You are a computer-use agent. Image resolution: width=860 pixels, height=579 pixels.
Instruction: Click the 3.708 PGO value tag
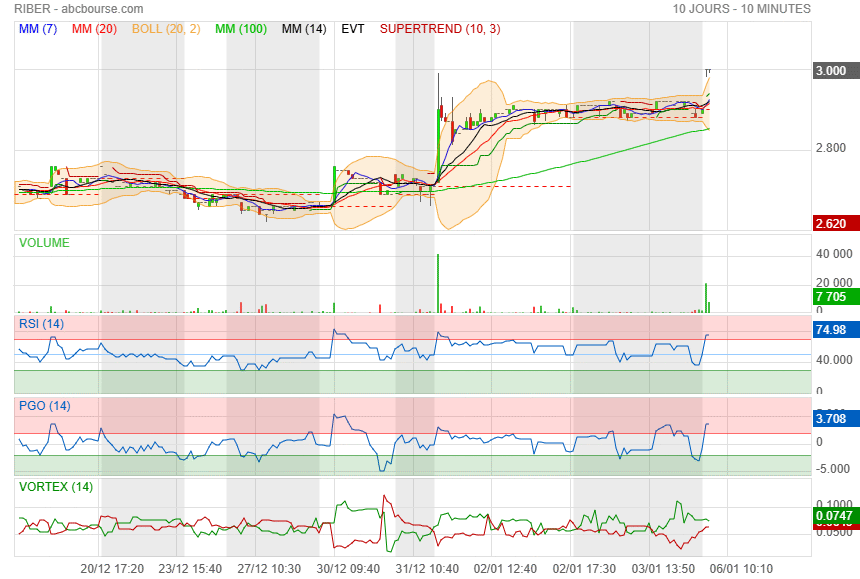832,419
